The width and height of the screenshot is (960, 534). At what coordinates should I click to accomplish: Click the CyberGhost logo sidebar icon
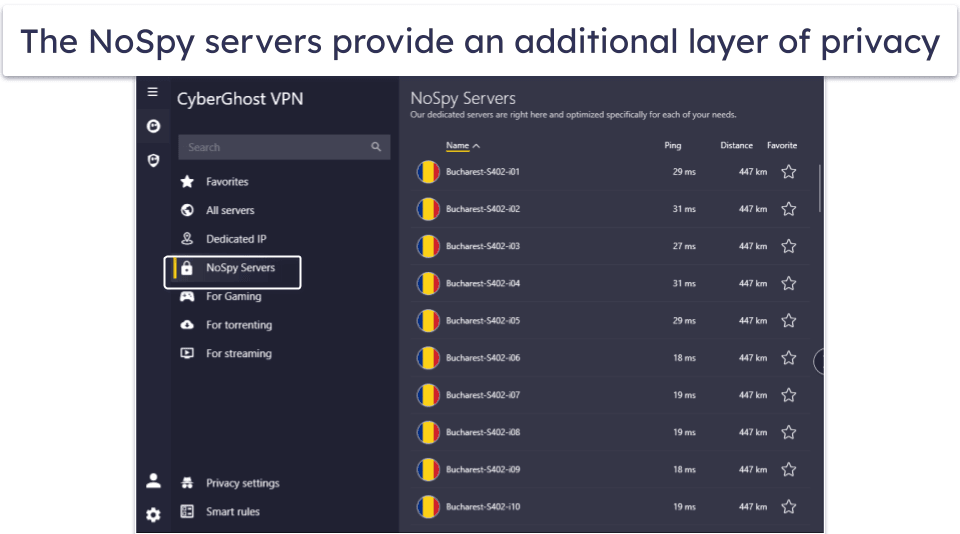pyautogui.click(x=153, y=126)
